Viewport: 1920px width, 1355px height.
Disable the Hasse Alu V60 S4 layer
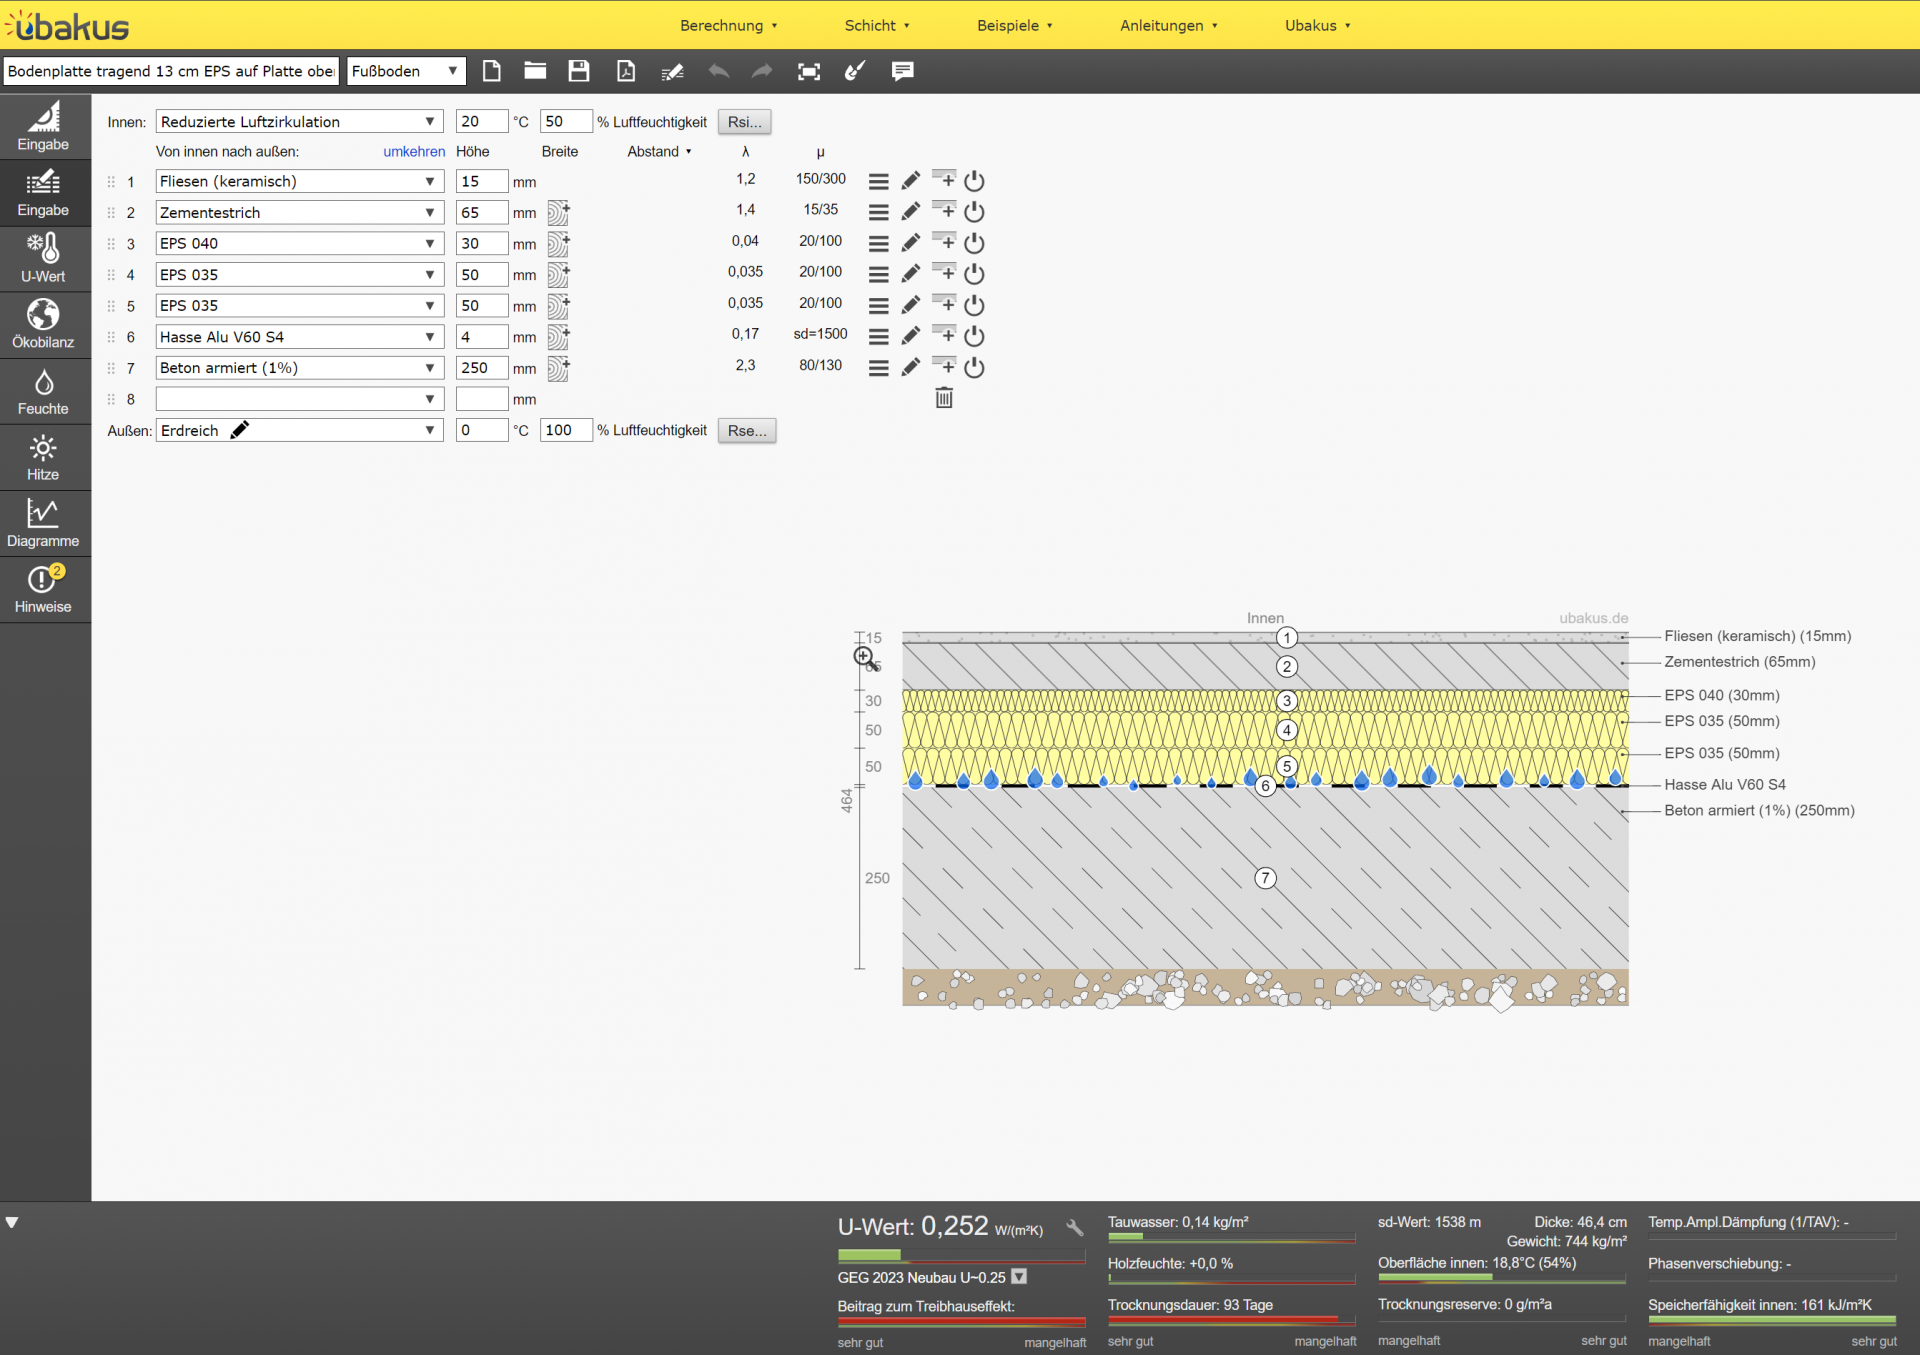(974, 336)
